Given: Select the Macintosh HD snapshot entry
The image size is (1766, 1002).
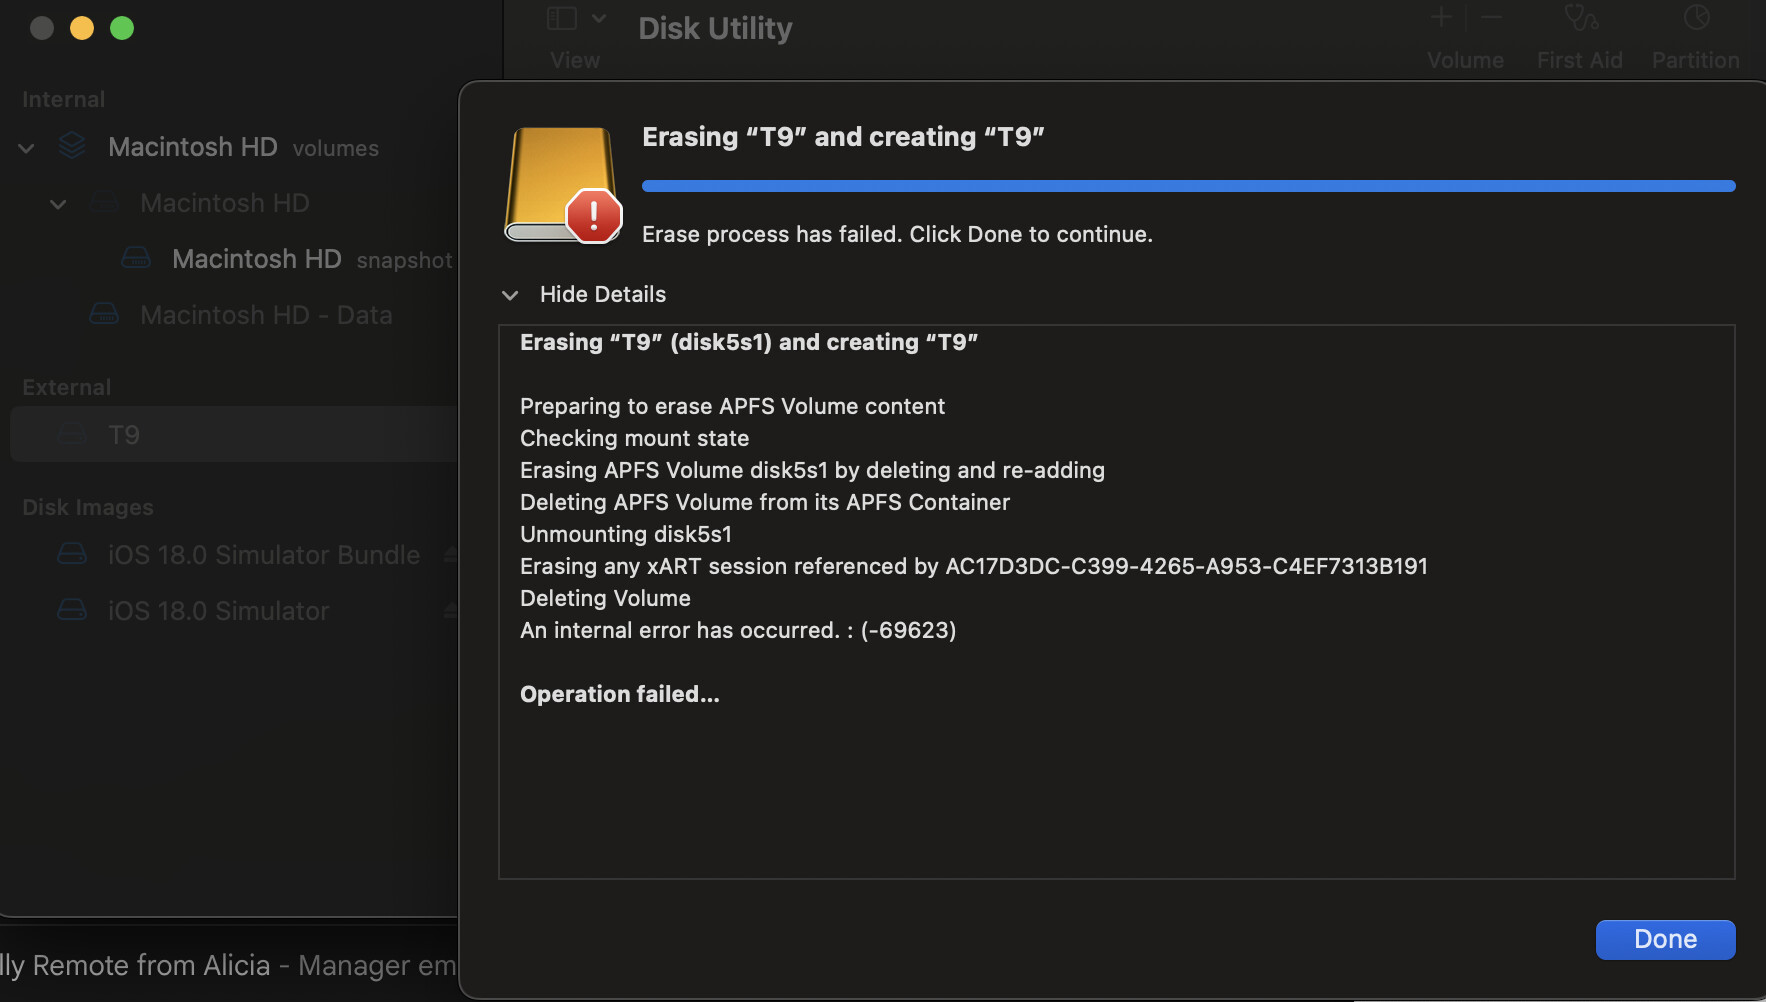Looking at the screenshot, I should pyautogui.click(x=312, y=259).
